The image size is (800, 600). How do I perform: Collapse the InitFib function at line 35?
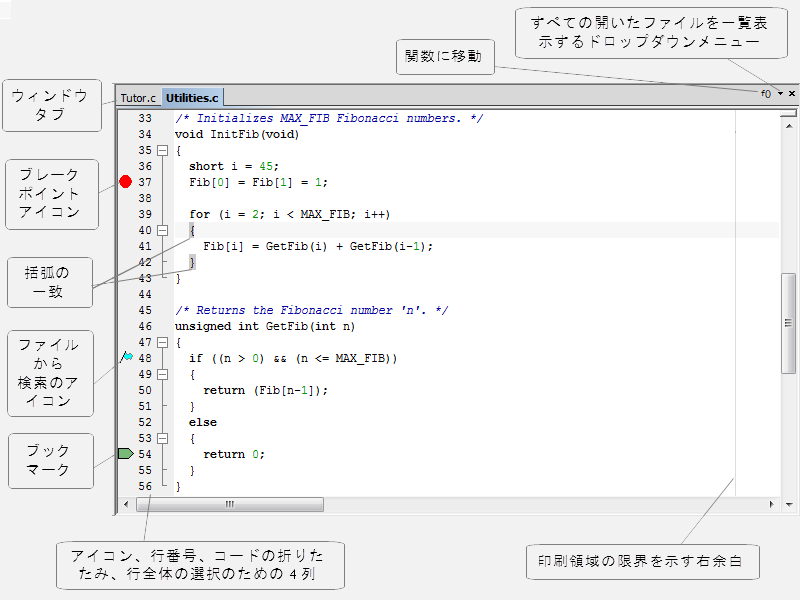click(x=161, y=150)
